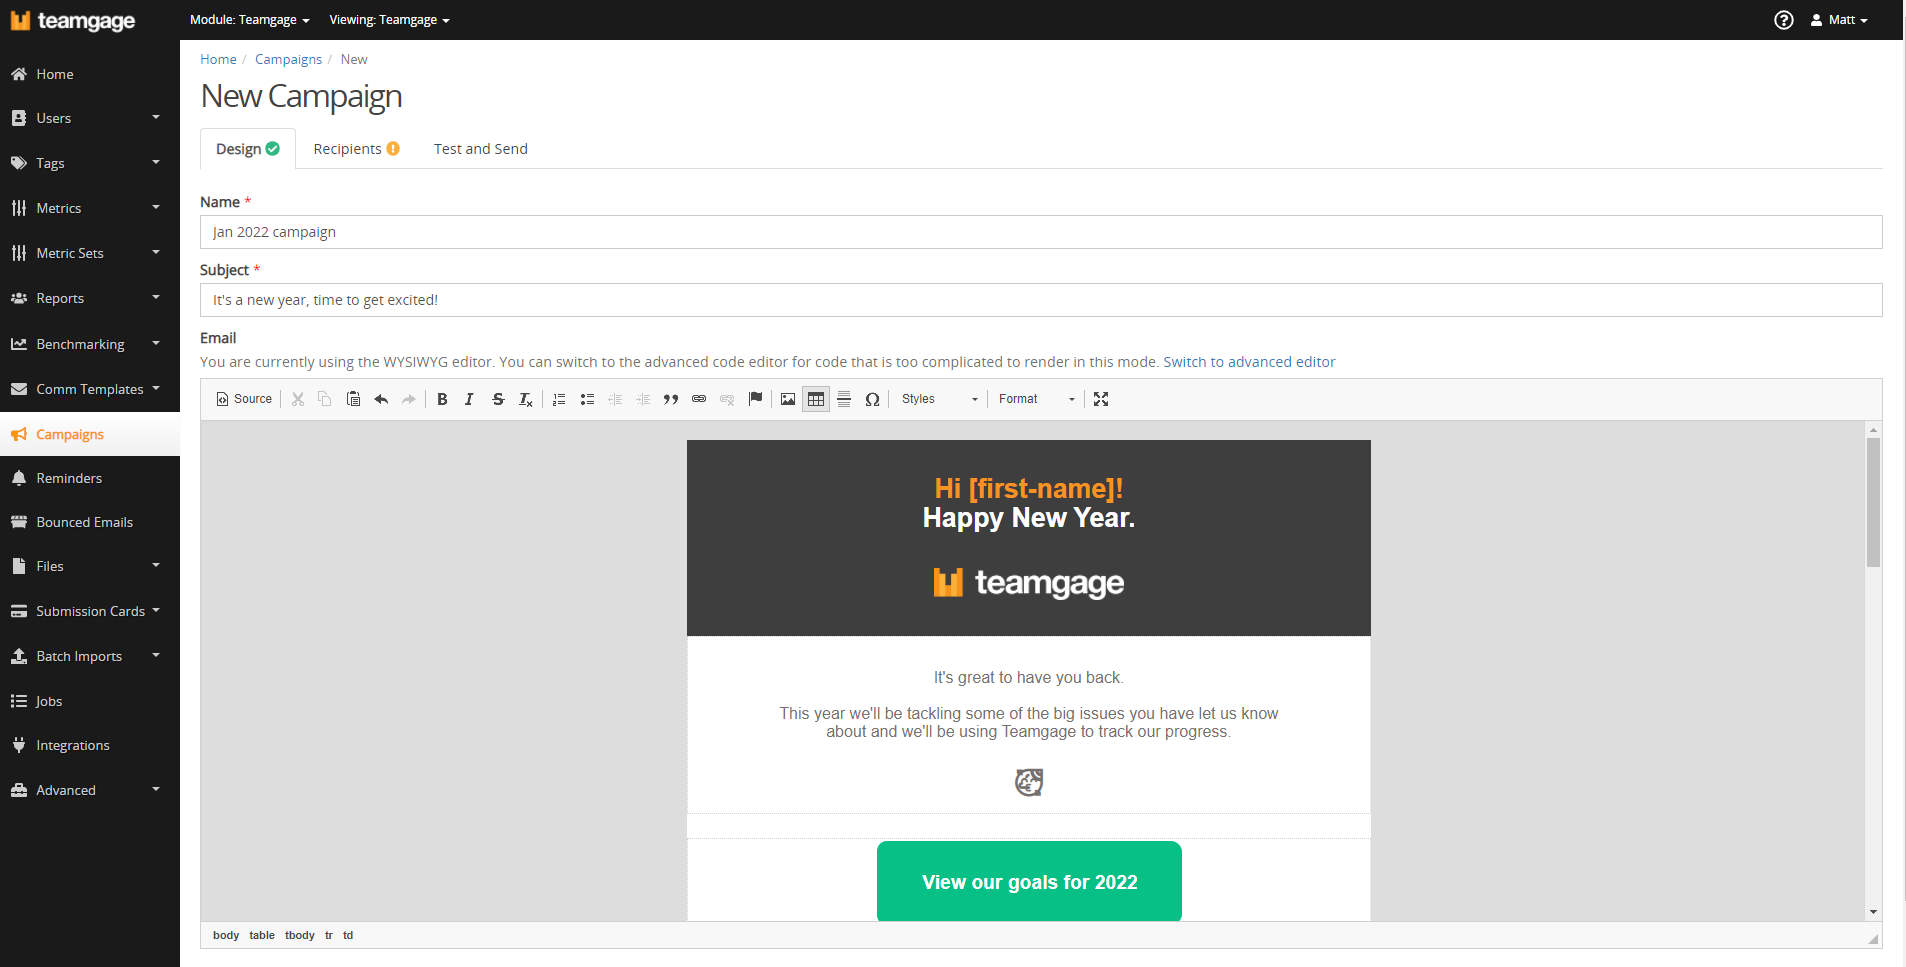Click the View our goals for 2022 button
The width and height of the screenshot is (1906, 967).
tap(1029, 881)
